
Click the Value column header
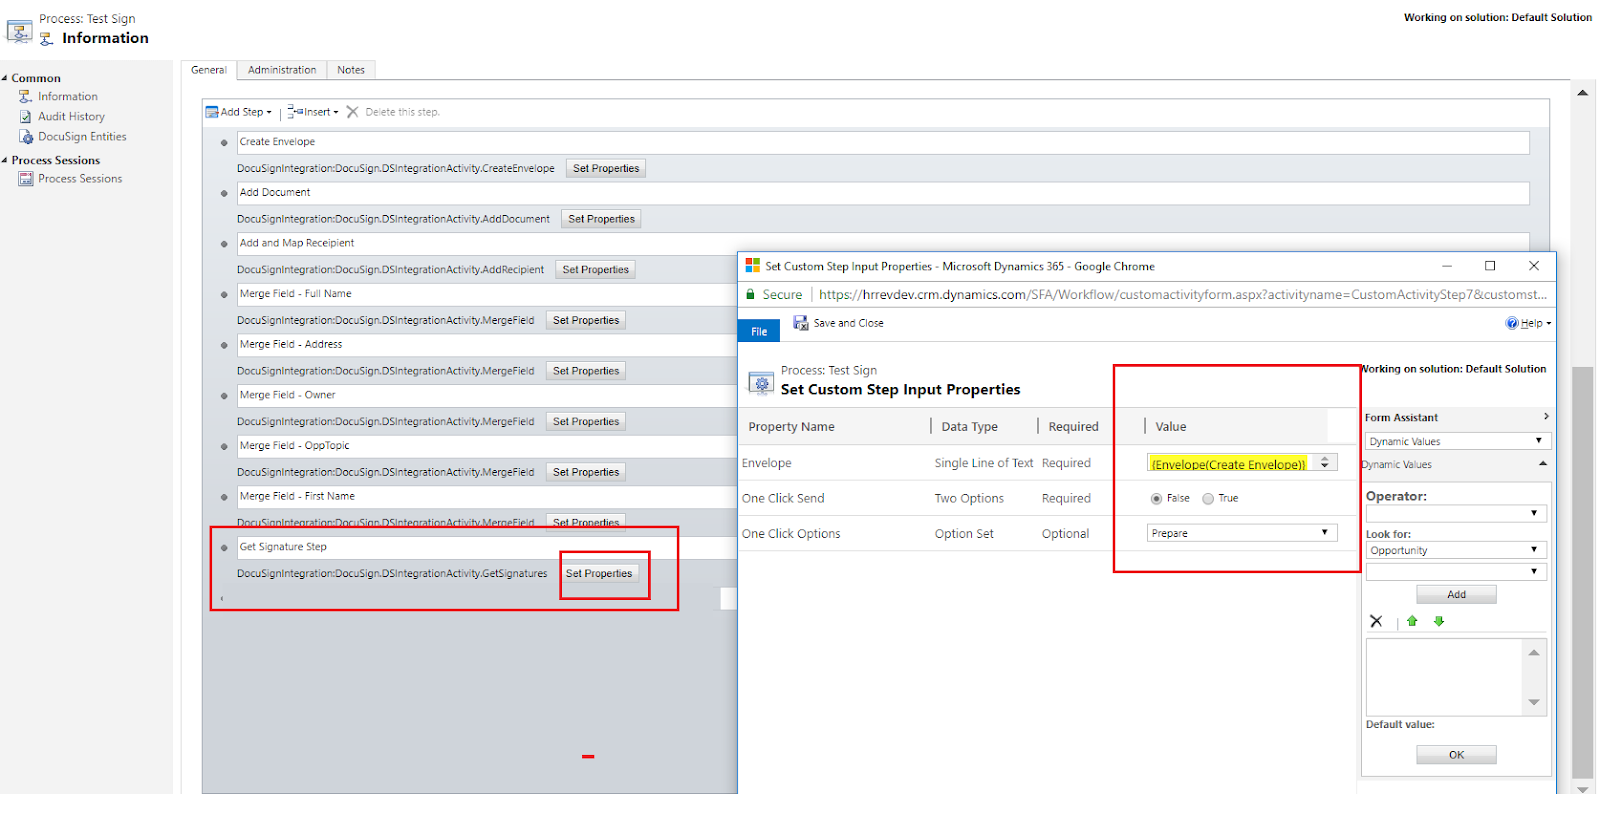click(1170, 427)
